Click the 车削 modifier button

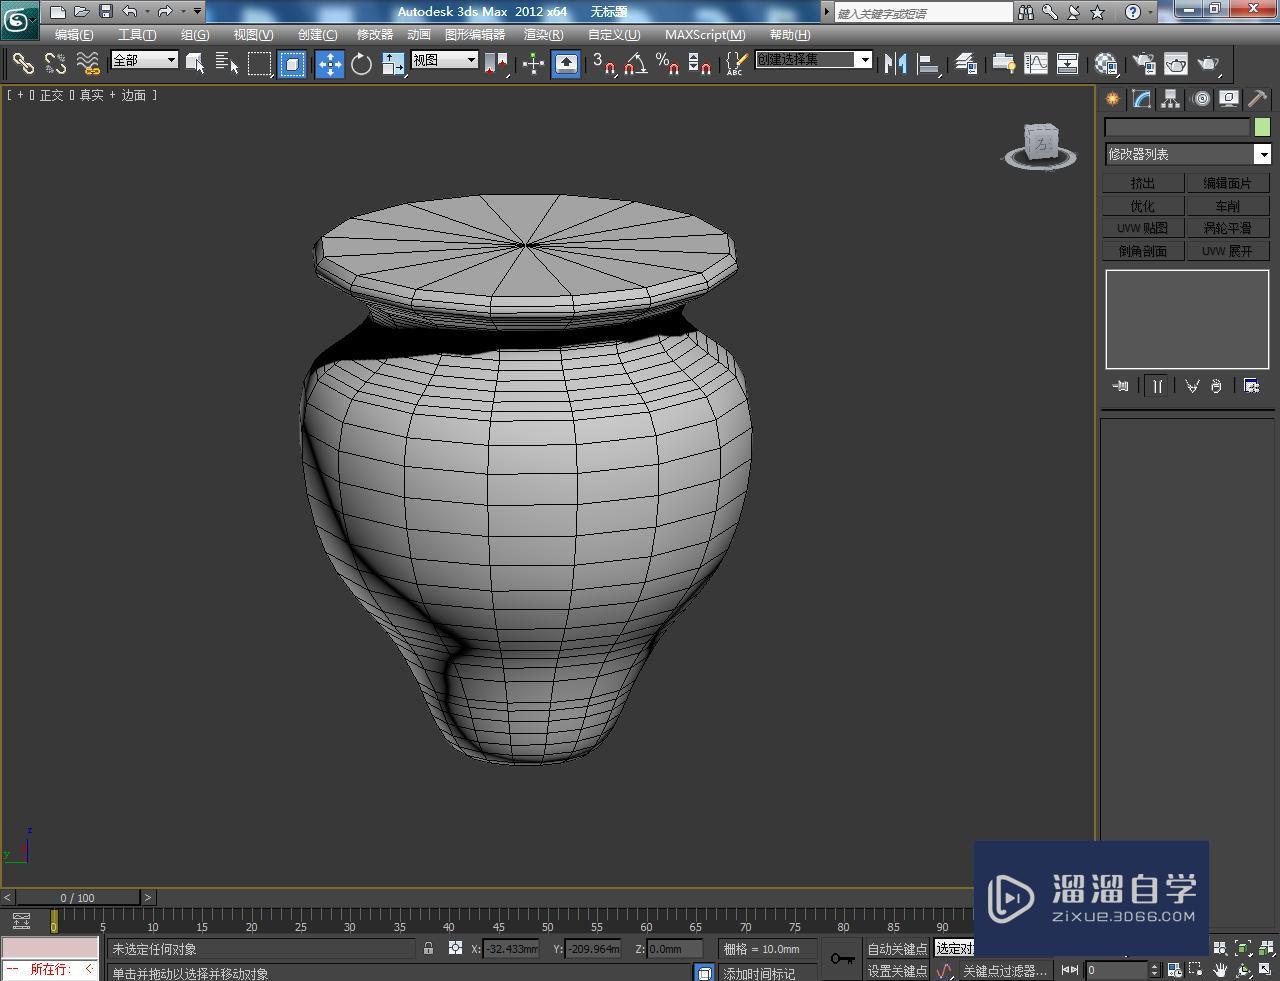[x=1228, y=206]
